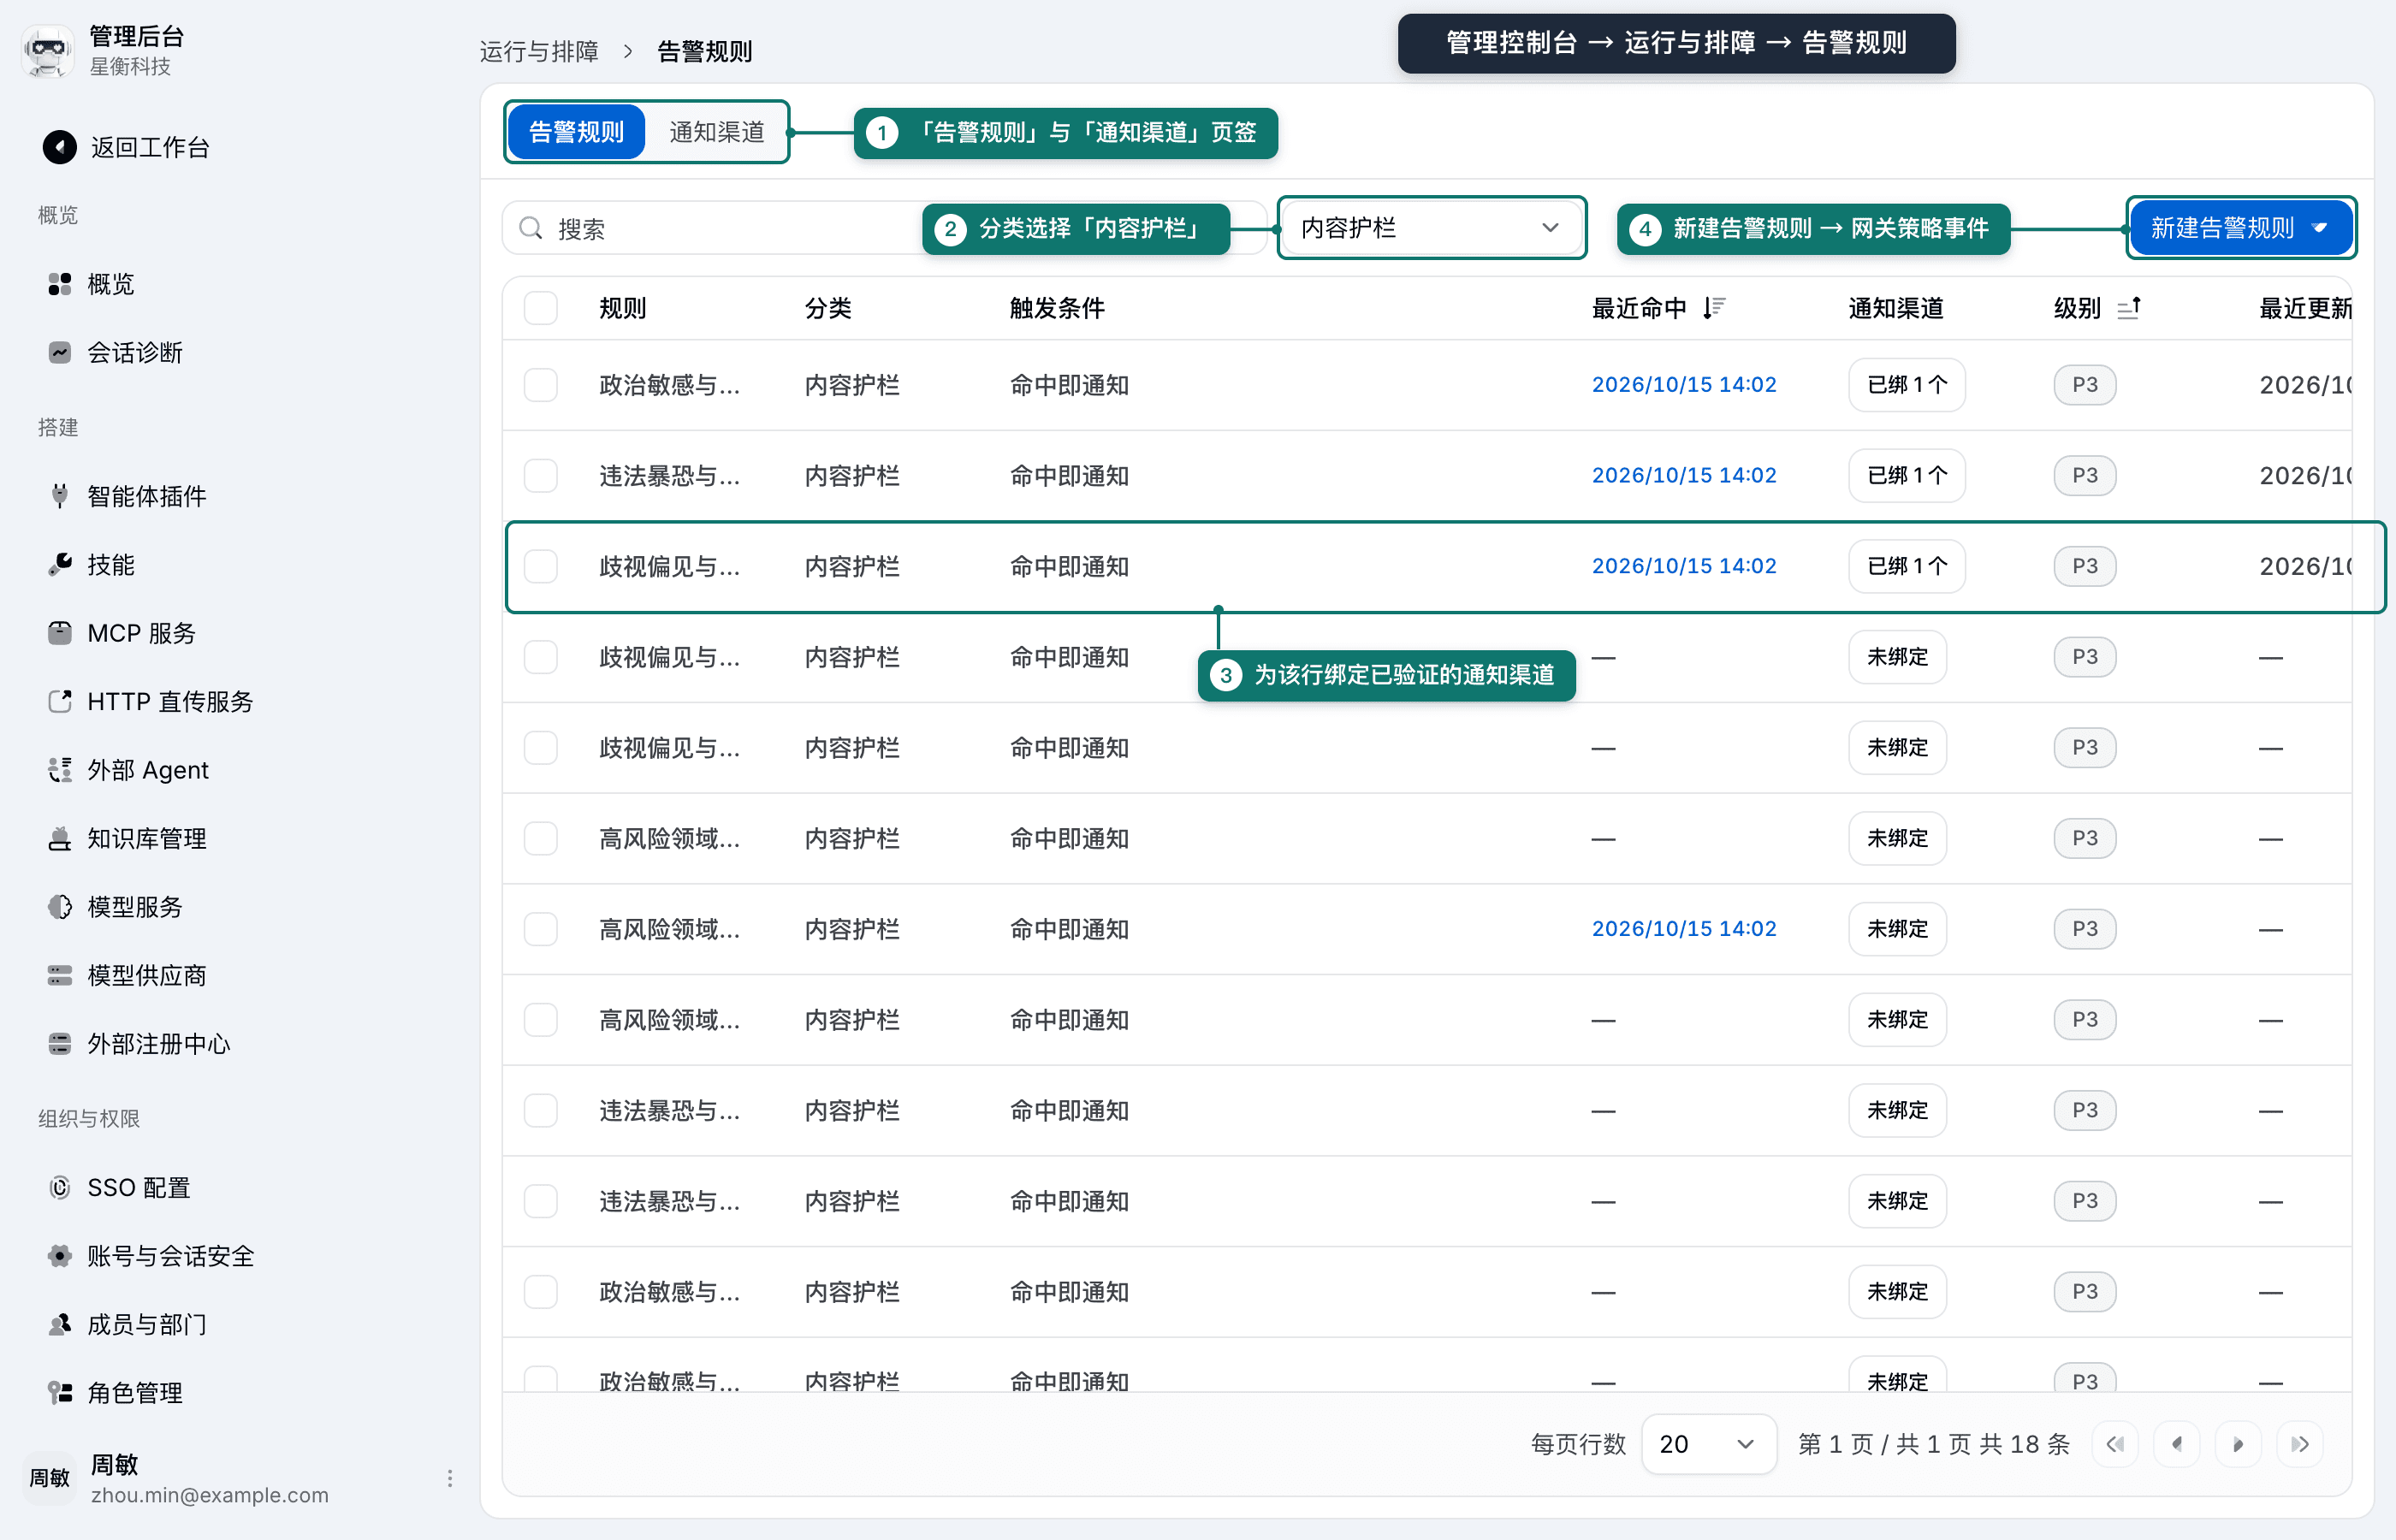Screen dimensions: 2396x1540
Task: Sort by 最近命中 column sort icon
Action: click(x=1714, y=308)
